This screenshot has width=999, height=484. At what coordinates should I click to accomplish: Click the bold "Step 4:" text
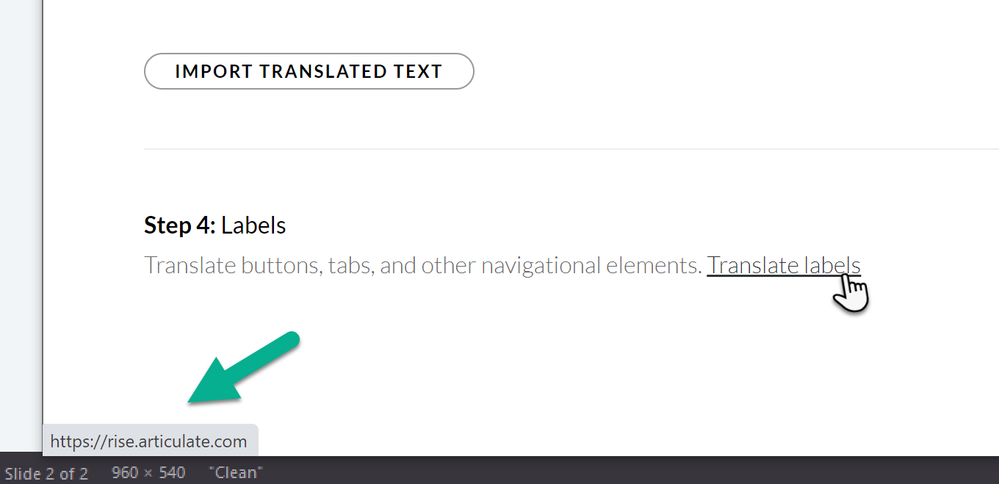[x=179, y=226]
